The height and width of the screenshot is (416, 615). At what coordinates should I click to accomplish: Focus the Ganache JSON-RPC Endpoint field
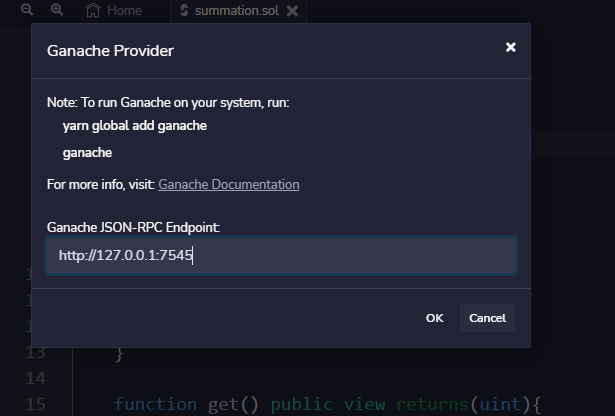coord(281,255)
